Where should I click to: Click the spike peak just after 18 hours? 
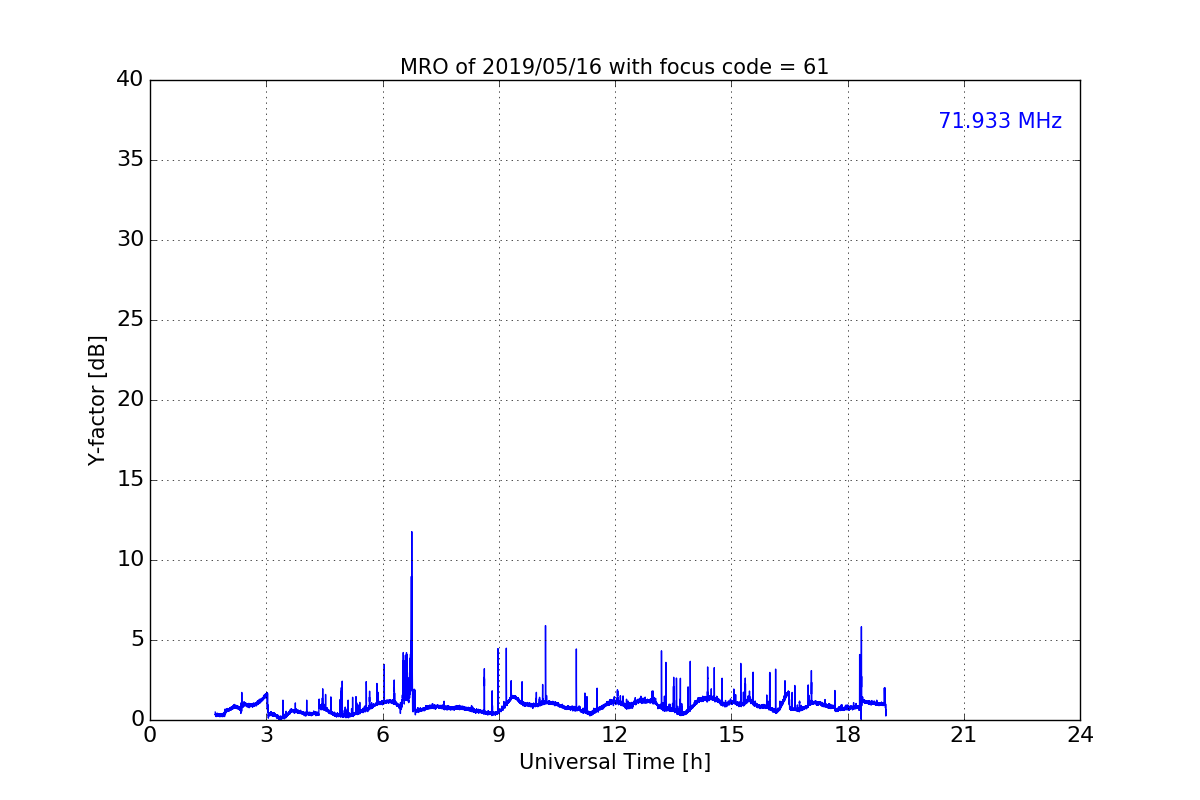point(861,627)
